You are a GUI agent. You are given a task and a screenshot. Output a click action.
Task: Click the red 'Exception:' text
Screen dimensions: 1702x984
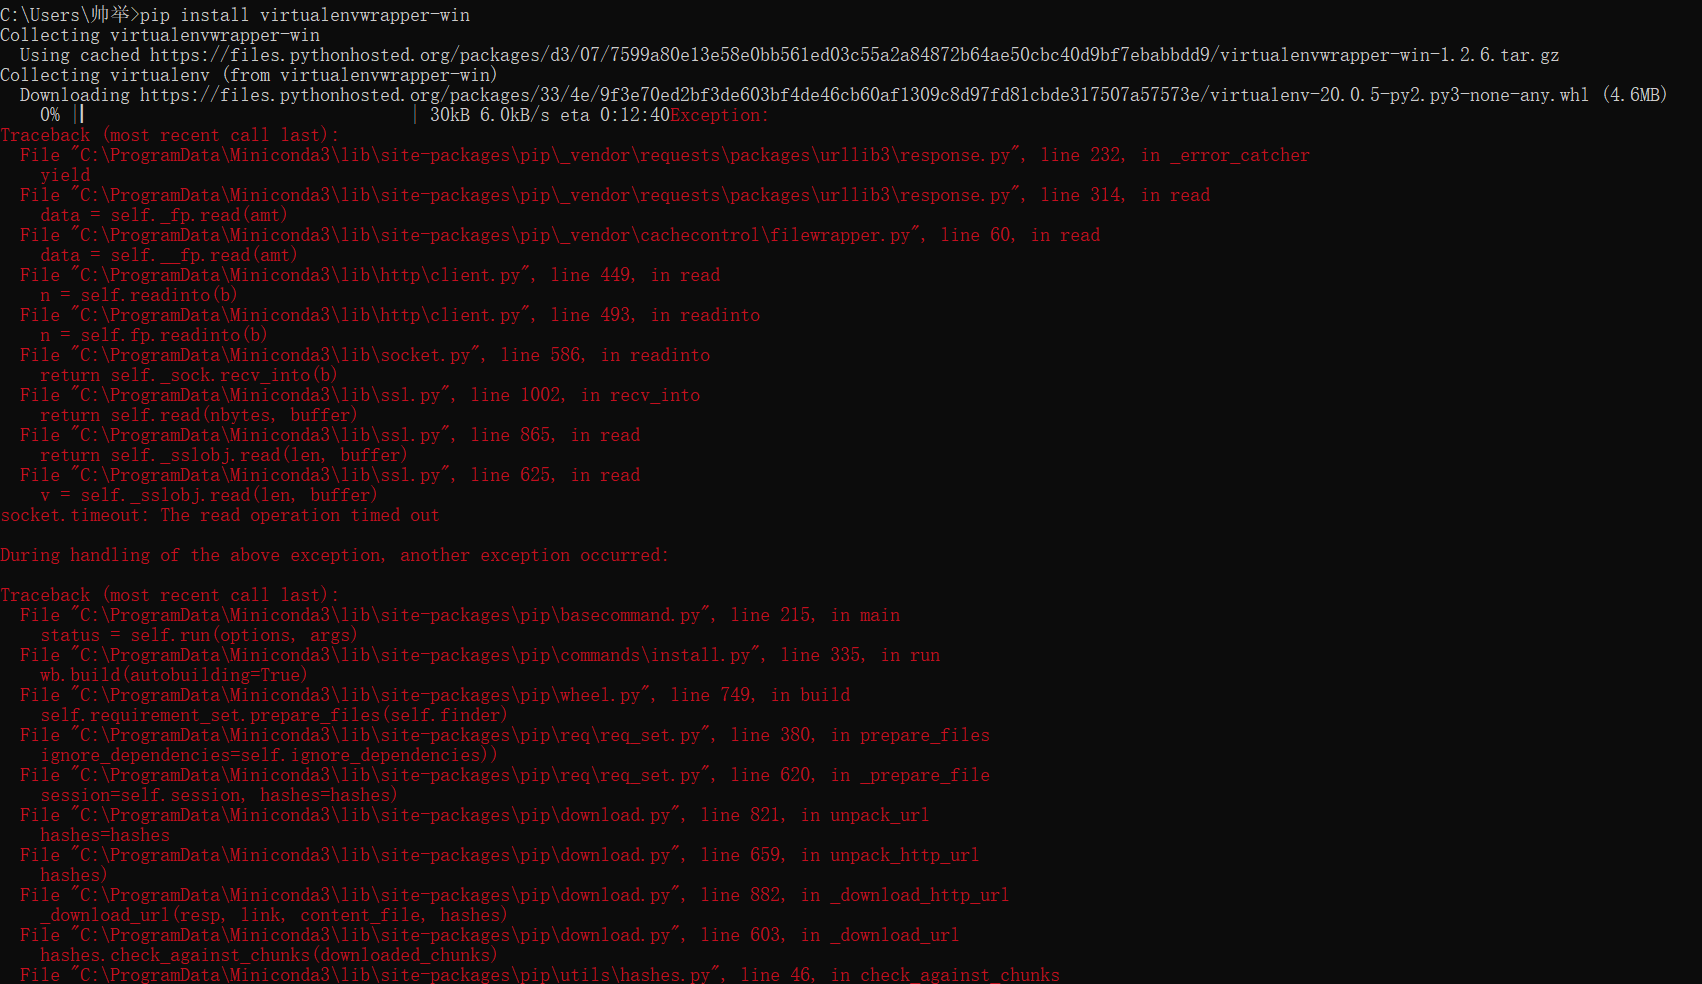coord(720,115)
